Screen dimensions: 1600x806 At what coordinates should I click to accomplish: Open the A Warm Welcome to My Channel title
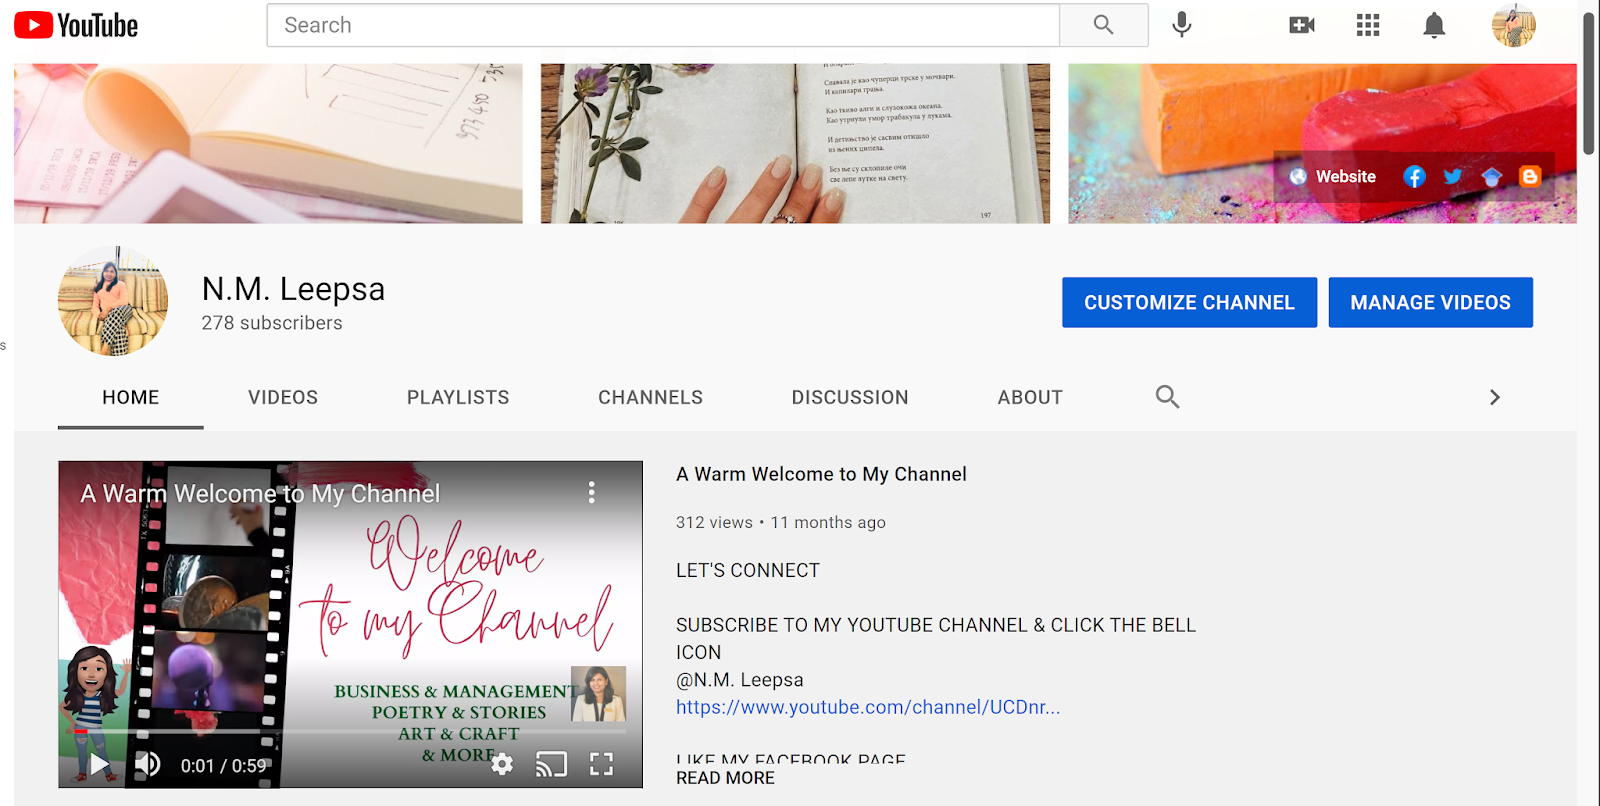(x=821, y=474)
